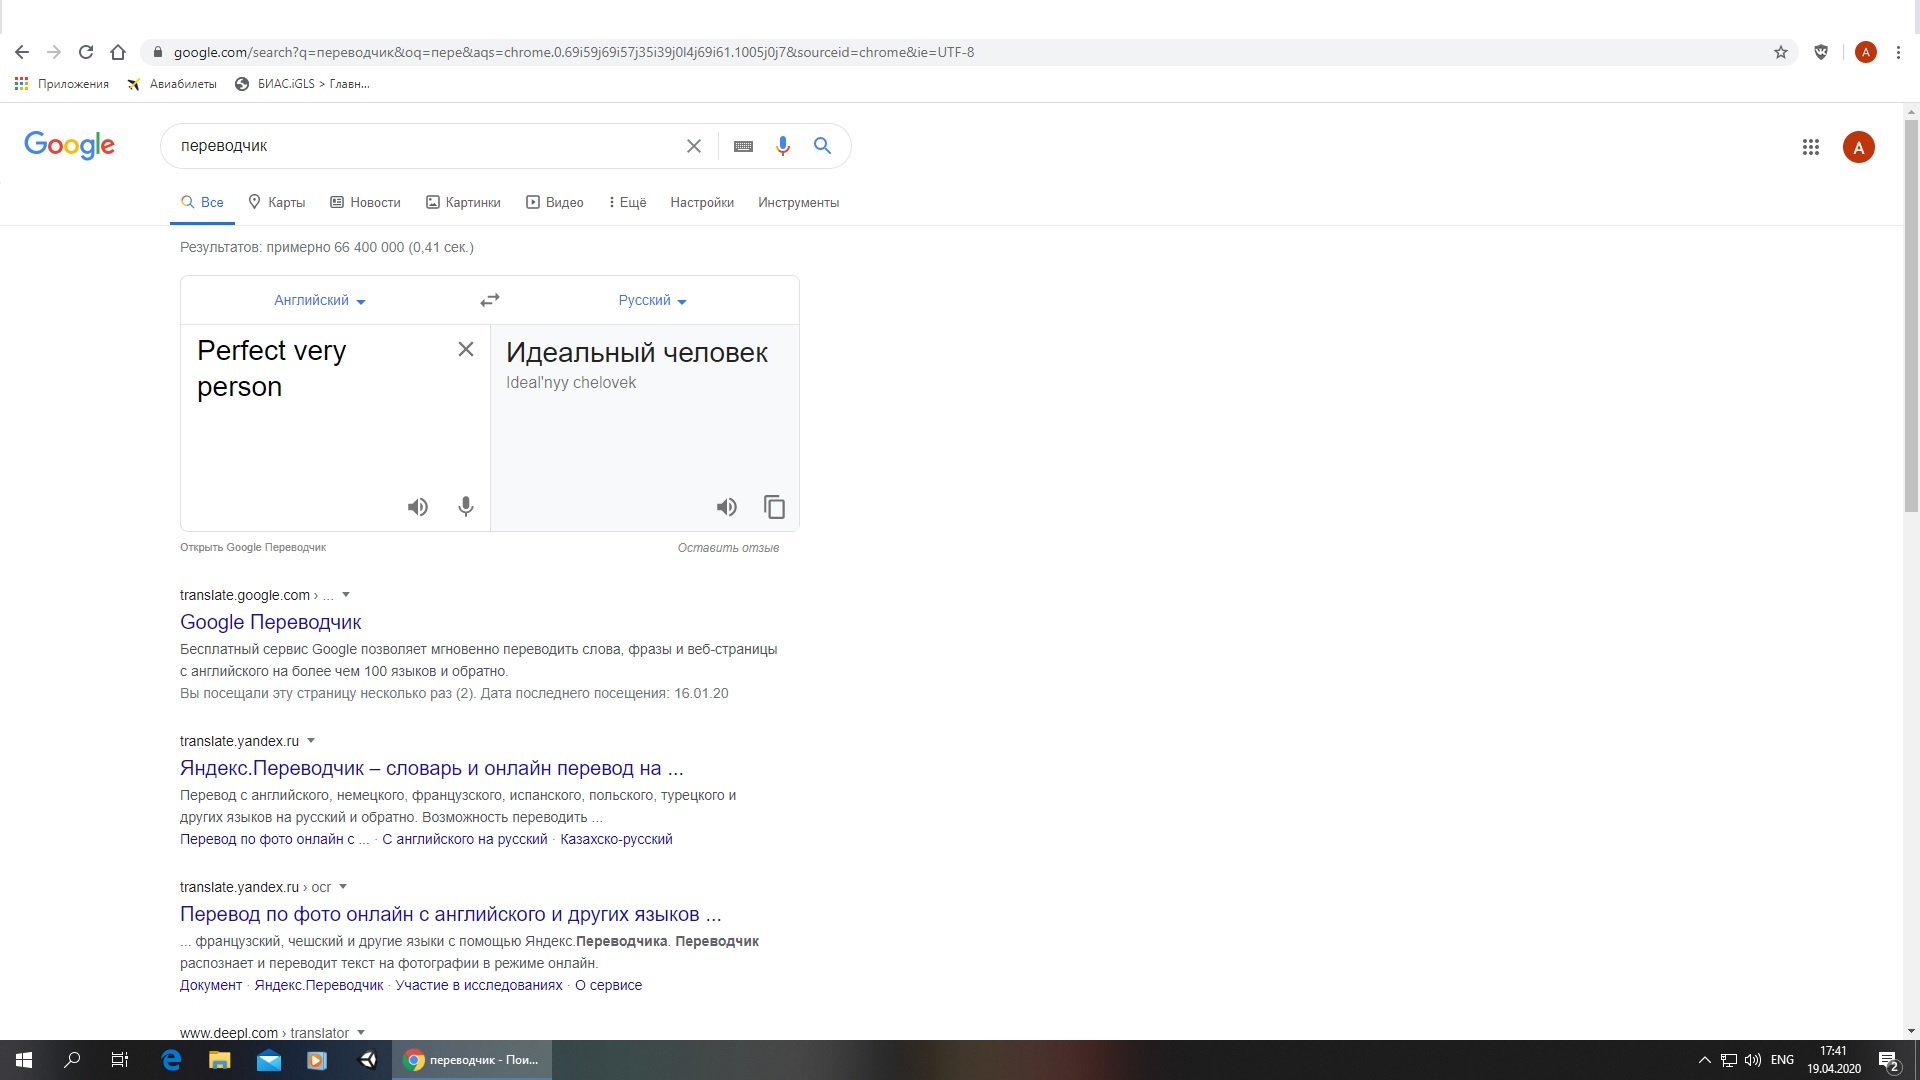Dictate source text with translator microphone
The height and width of the screenshot is (1080, 1920).
click(466, 507)
